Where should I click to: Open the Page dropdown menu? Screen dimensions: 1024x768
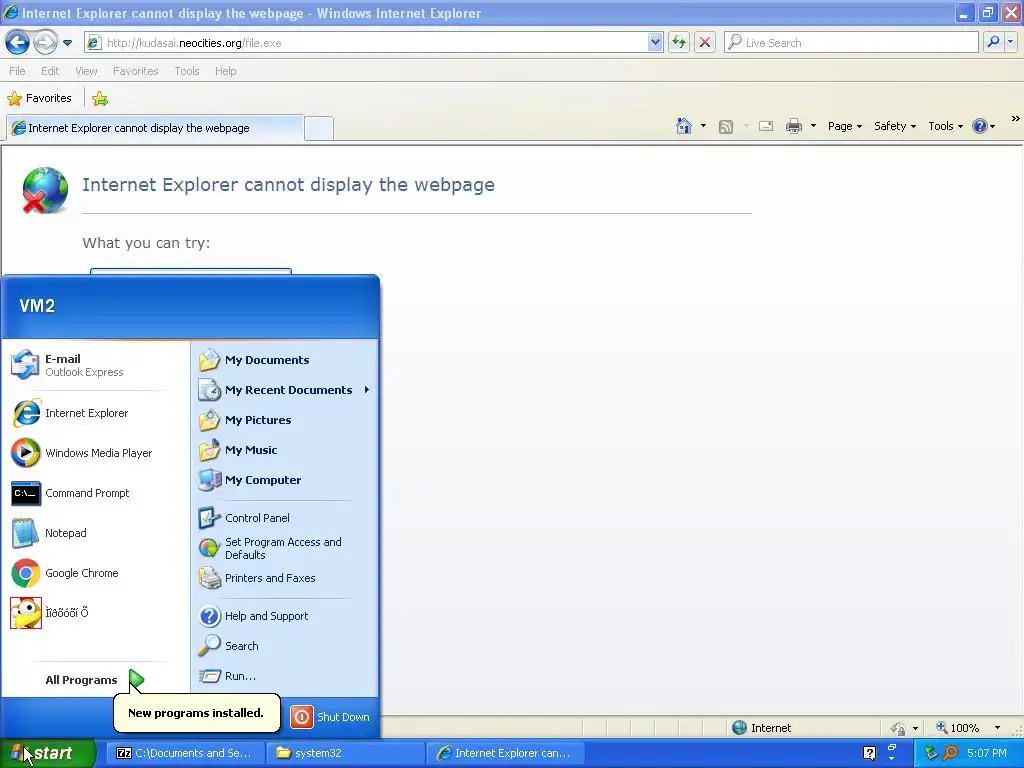click(845, 126)
